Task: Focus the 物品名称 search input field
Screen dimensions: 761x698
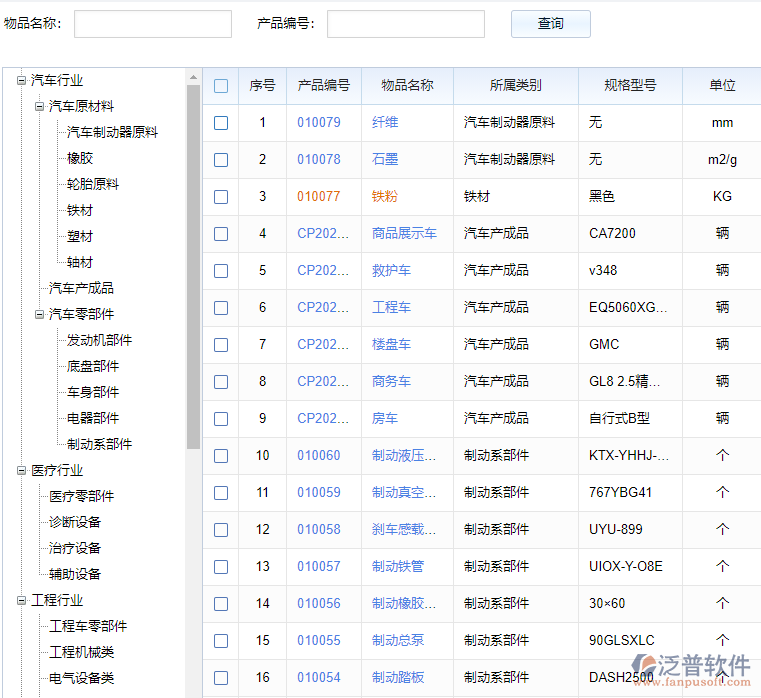Action: pyautogui.click(x=152, y=24)
